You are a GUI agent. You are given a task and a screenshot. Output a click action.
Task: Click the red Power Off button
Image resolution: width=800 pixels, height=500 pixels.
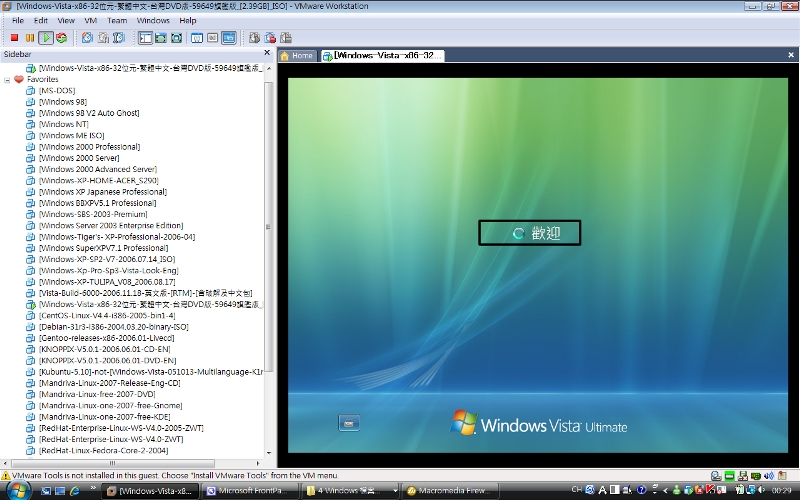(14, 38)
